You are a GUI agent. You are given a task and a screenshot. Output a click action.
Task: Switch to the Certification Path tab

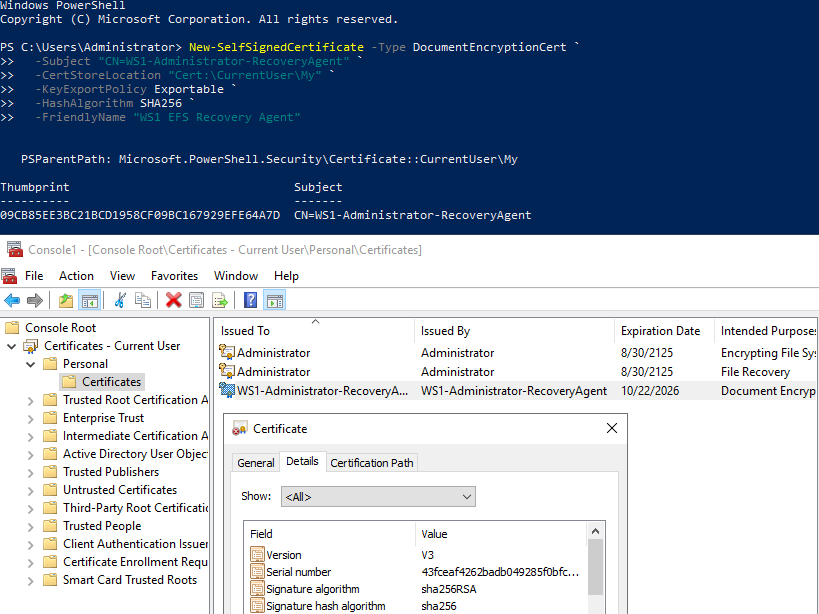[x=372, y=462]
